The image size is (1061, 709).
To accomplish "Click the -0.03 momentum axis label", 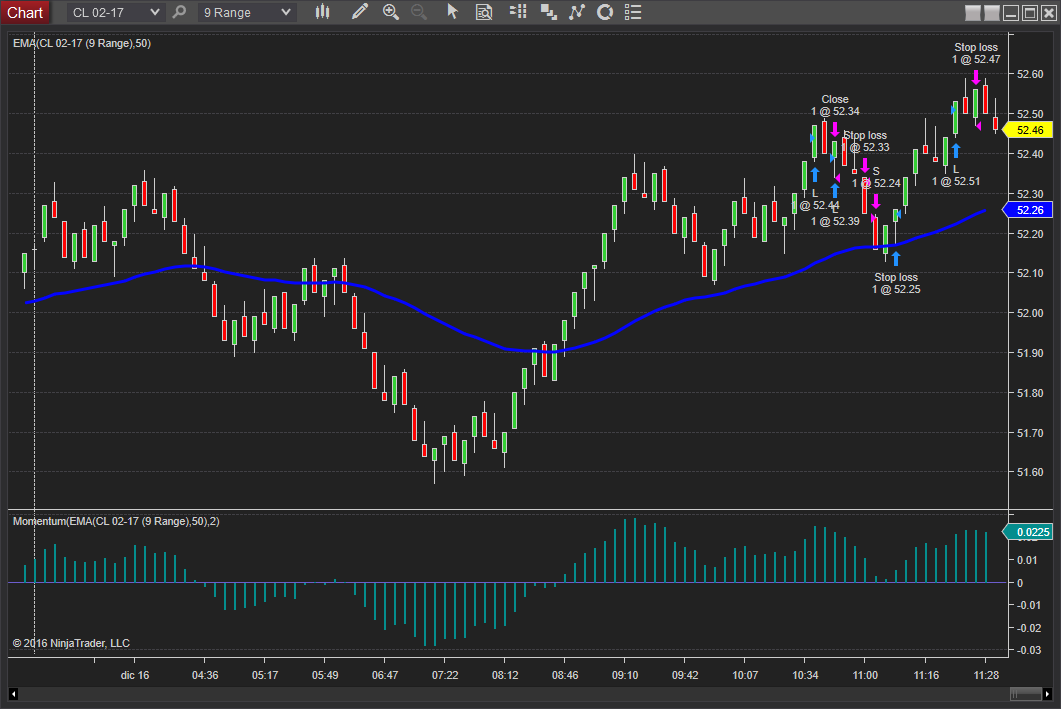I will pyautogui.click(x=1029, y=650).
